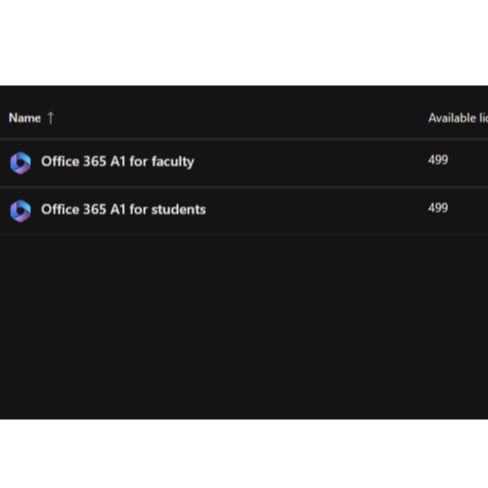
Task: Toggle the Name sort arrow
Action: [x=50, y=118]
